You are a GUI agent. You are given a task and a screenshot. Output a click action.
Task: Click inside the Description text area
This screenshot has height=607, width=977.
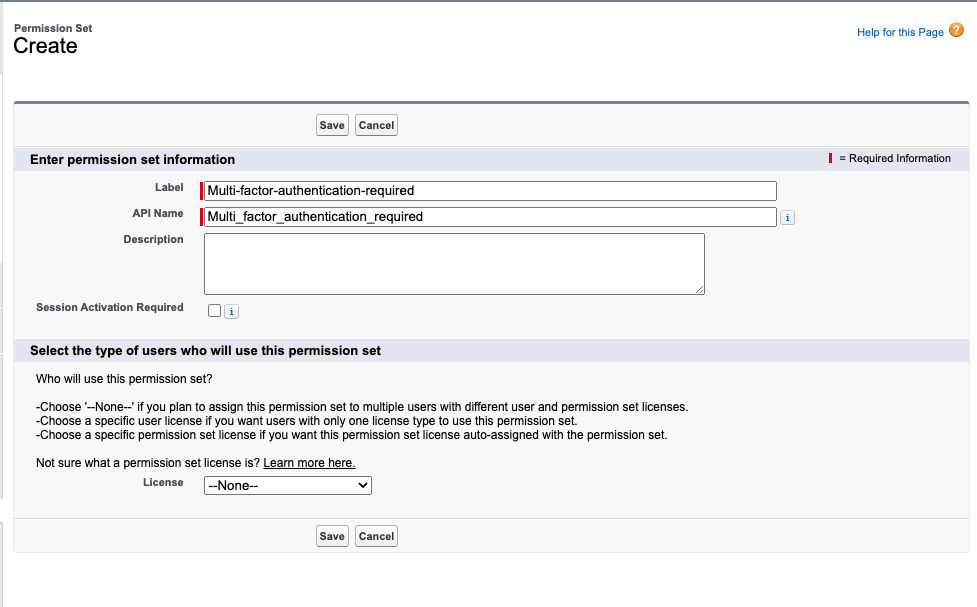tap(454, 264)
